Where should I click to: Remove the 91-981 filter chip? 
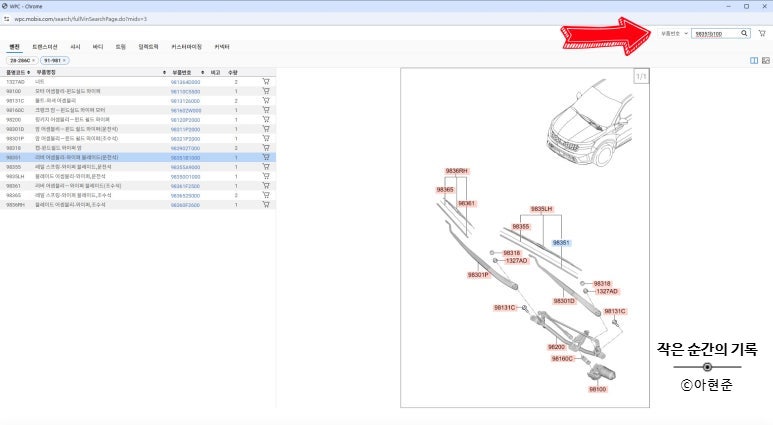pos(64,60)
